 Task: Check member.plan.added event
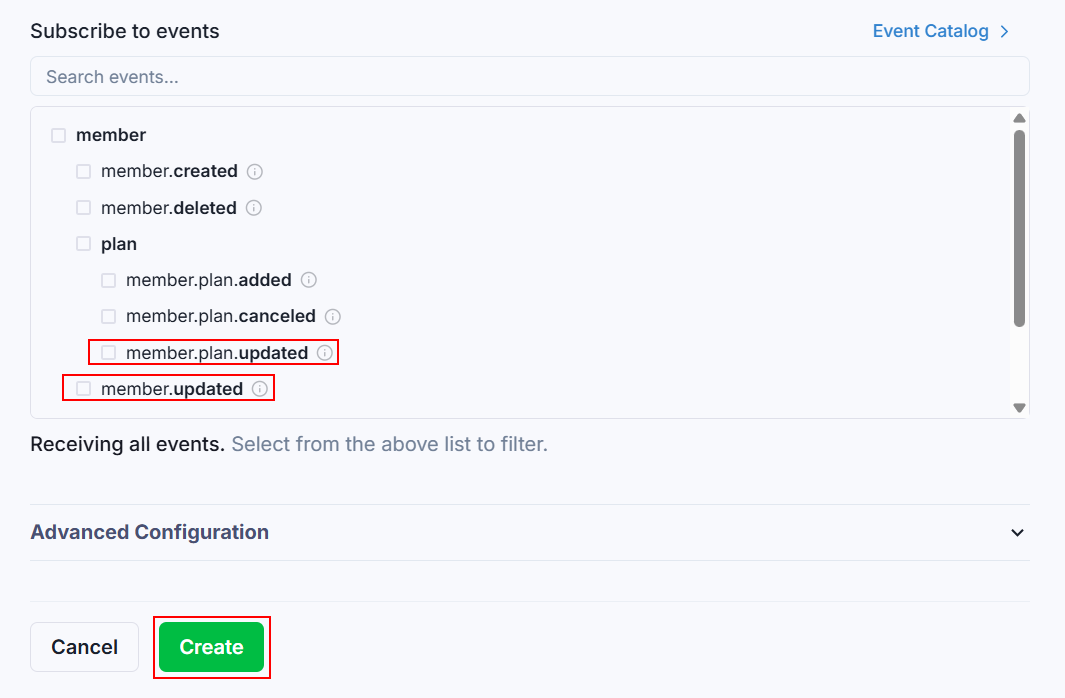click(x=109, y=280)
